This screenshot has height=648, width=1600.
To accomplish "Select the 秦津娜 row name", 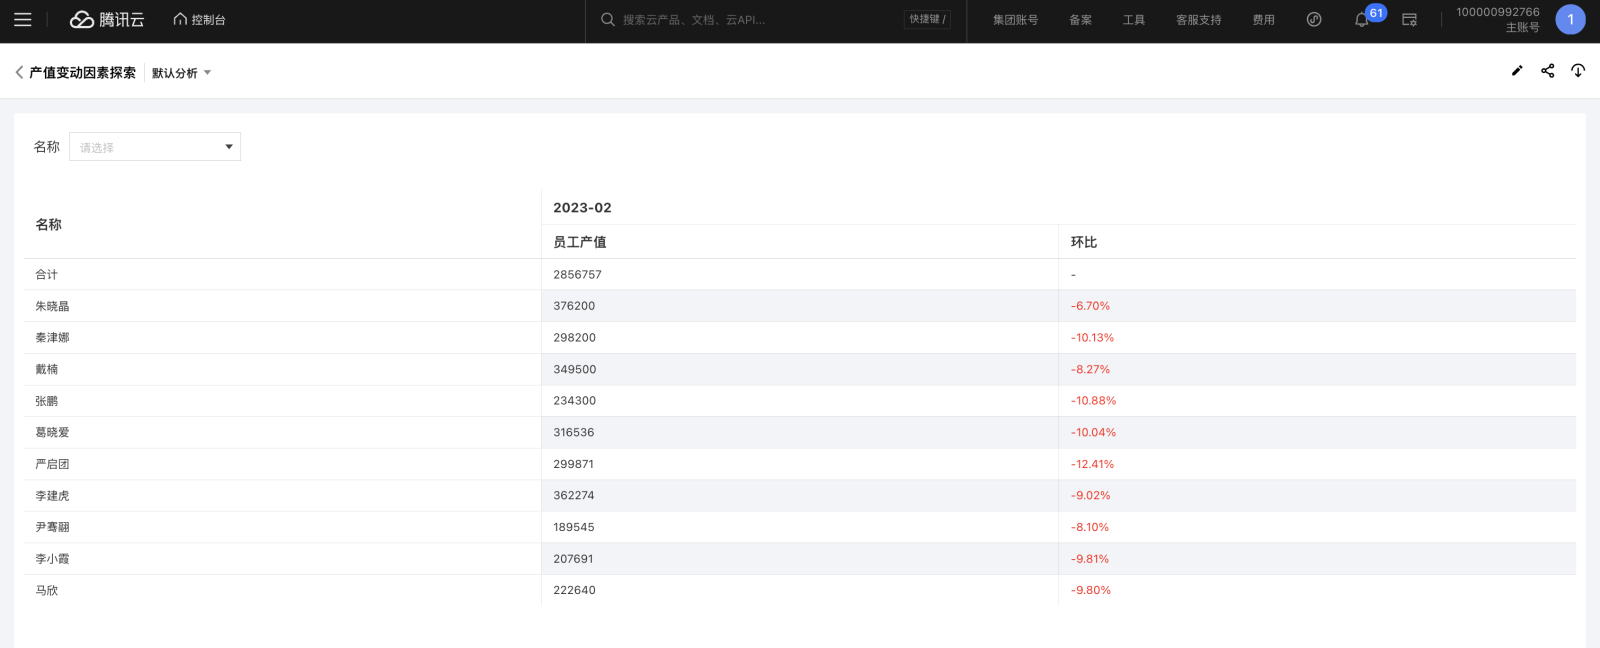I will coord(53,338).
